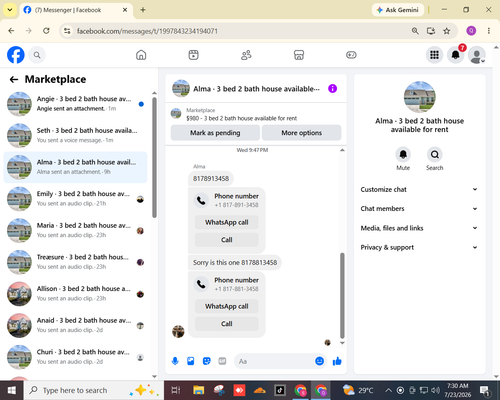
Task: Record a voice clip with microphone icon
Action: (175, 361)
